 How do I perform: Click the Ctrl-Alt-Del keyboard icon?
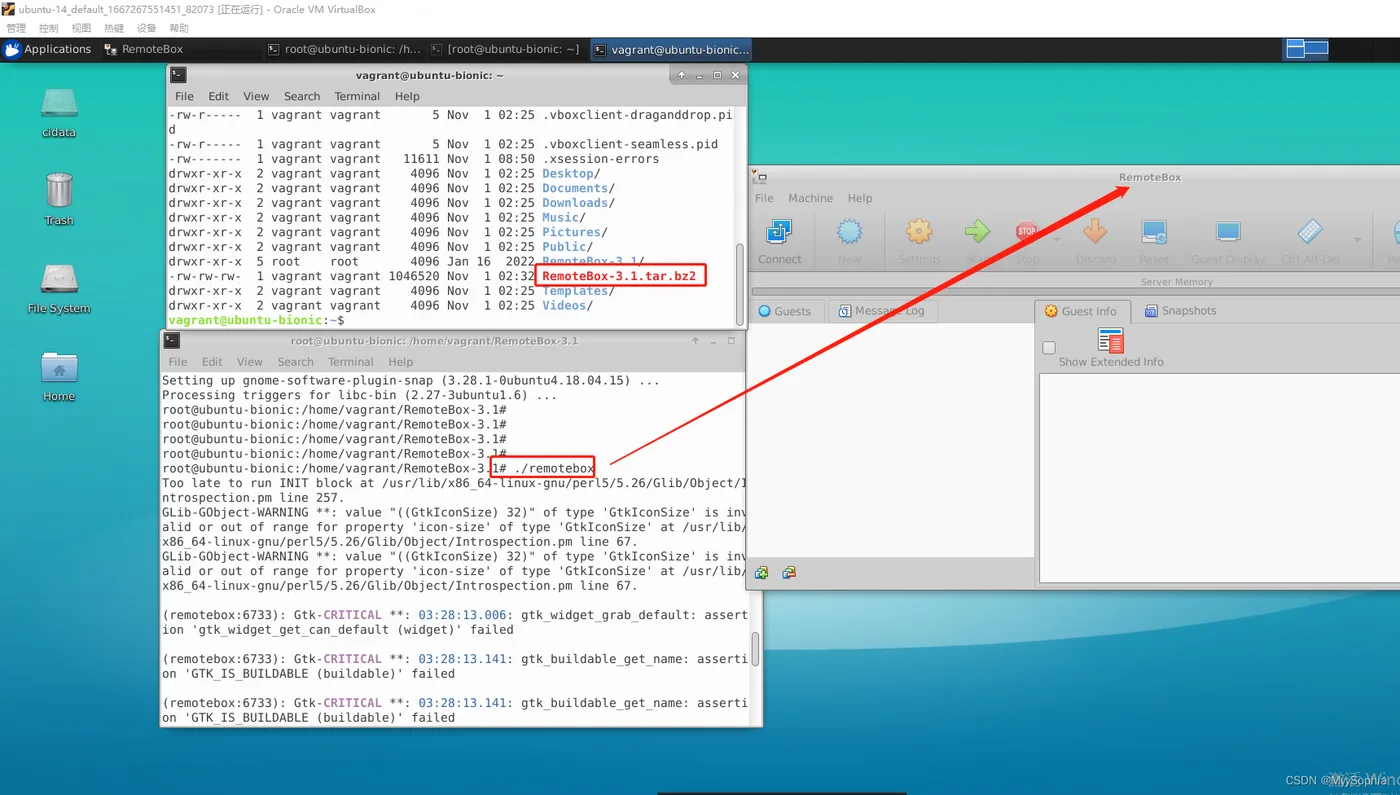point(1310,232)
